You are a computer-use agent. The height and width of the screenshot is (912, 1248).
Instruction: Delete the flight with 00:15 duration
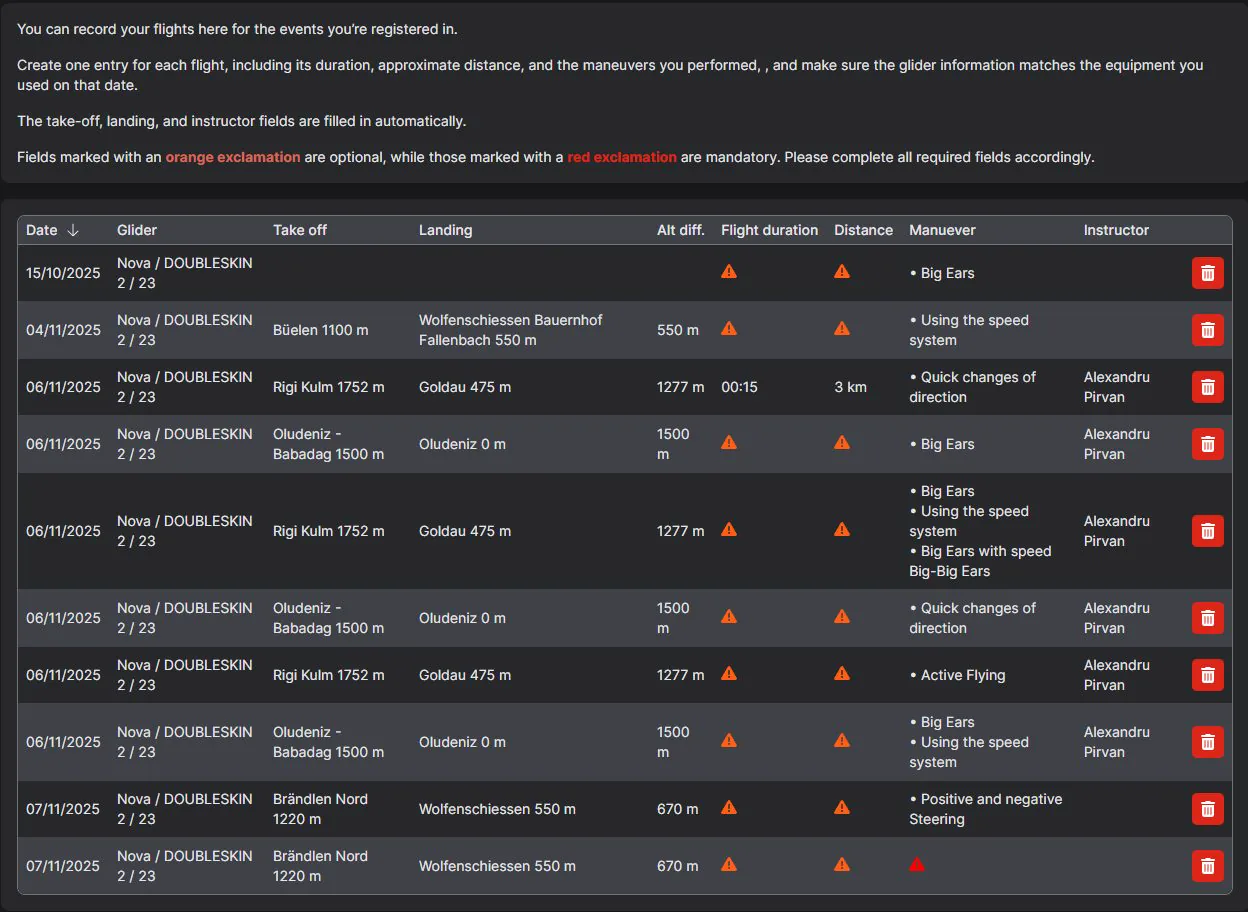click(x=1207, y=387)
